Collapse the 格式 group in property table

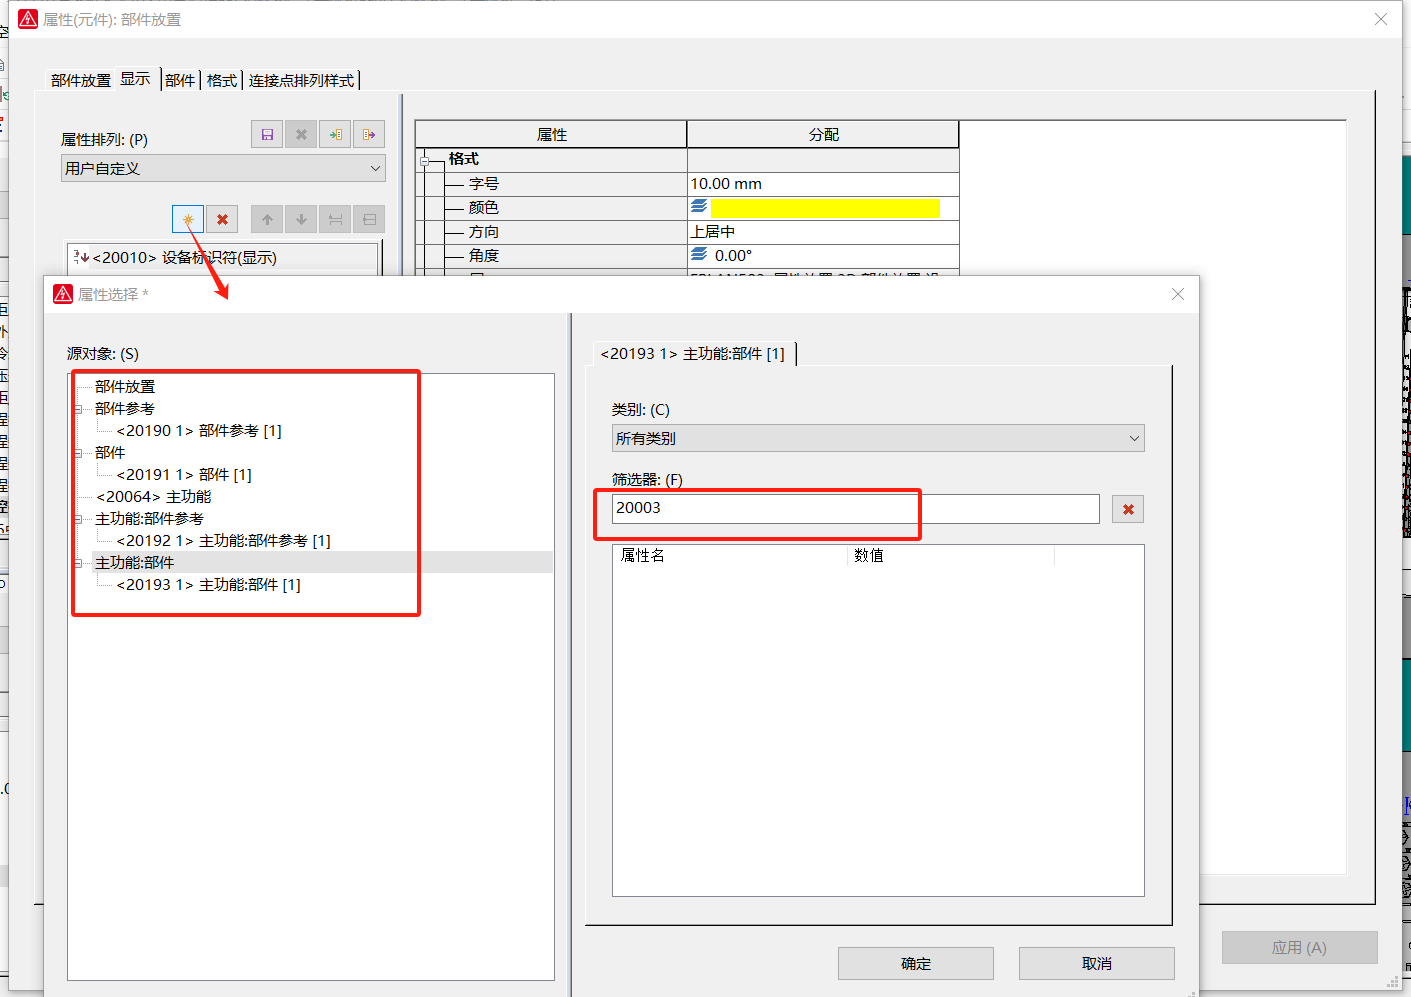[425, 160]
